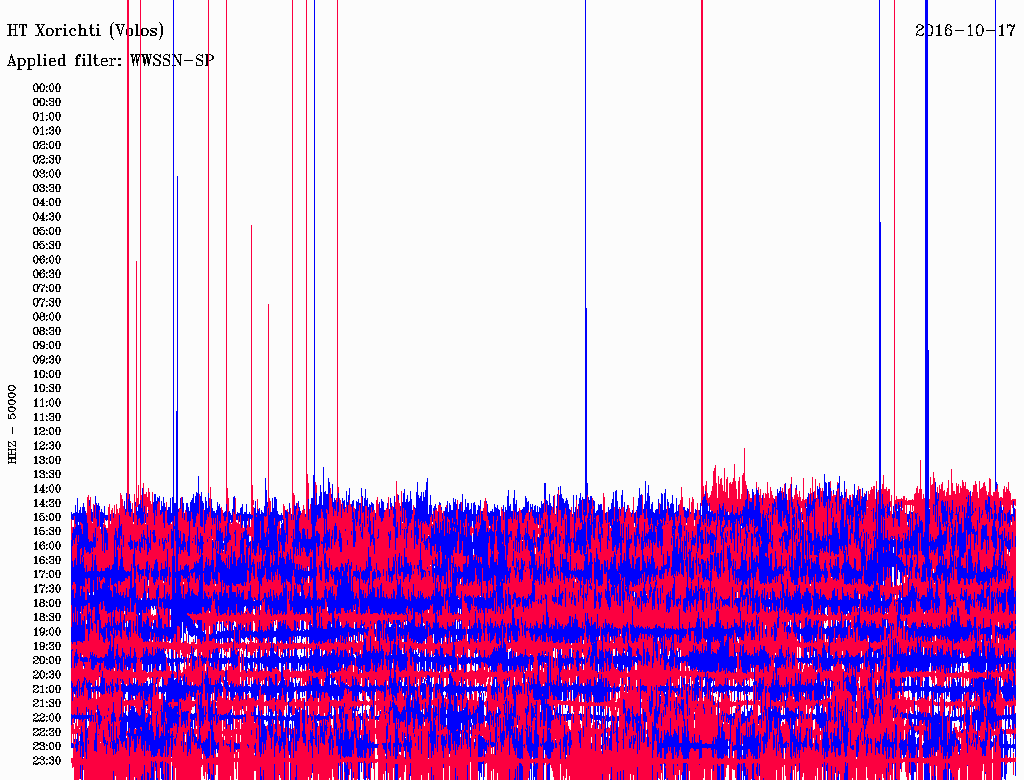Image resolution: width=1024 pixels, height=780 pixels.
Task: Click the 21:00 time row label
Action: coord(47,689)
